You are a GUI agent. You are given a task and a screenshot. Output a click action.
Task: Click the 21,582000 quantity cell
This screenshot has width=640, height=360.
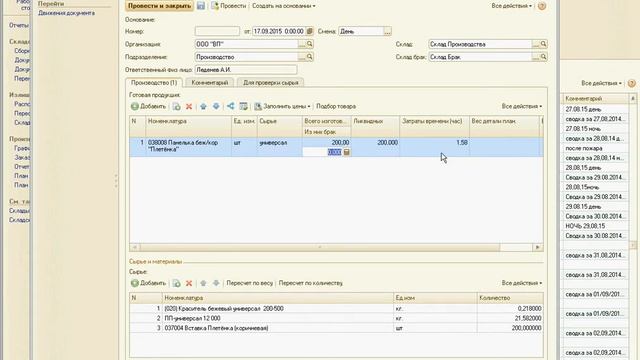510,318
